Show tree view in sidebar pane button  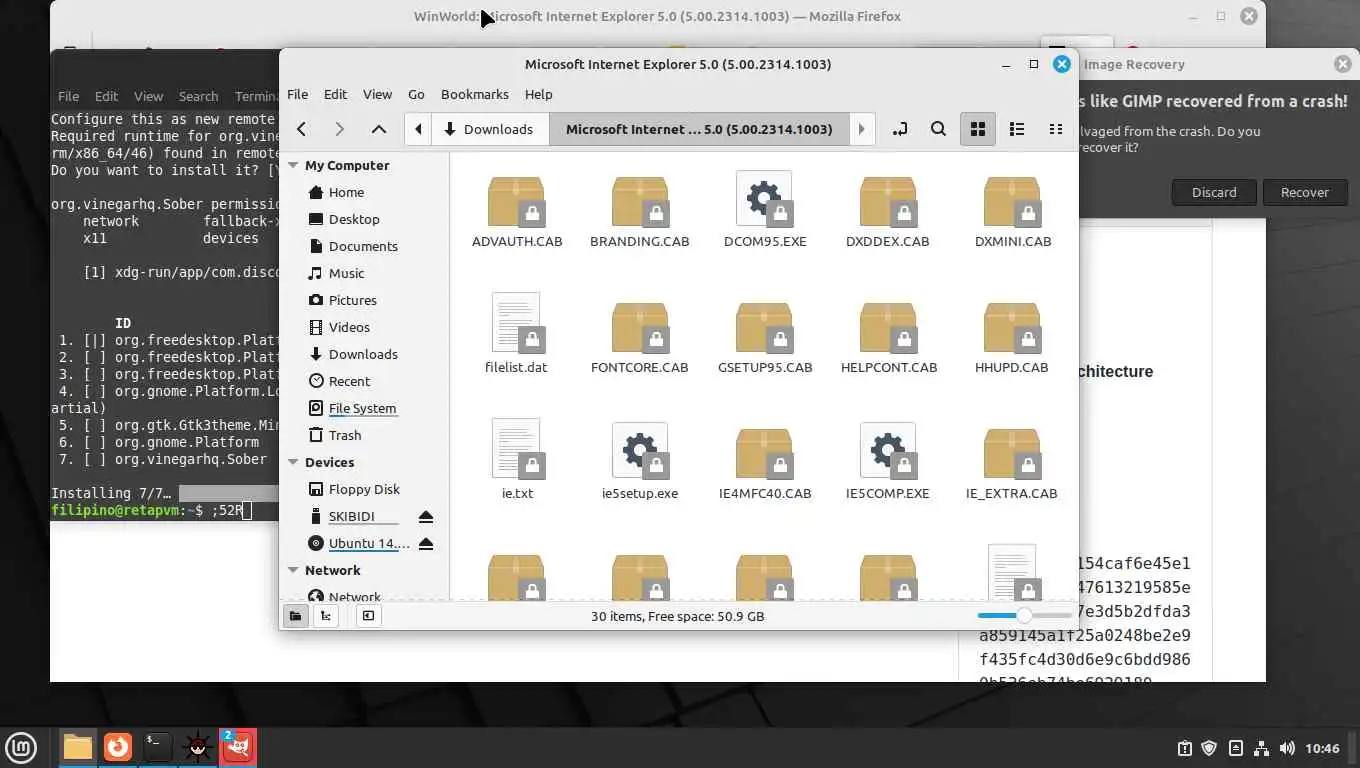tap(325, 616)
